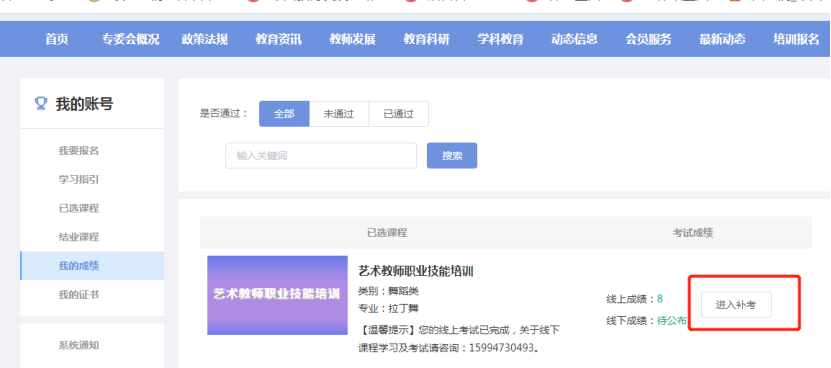Click the 考试成绩 column header
Viewport: 831px width, 368px height.
coord(693,233)
